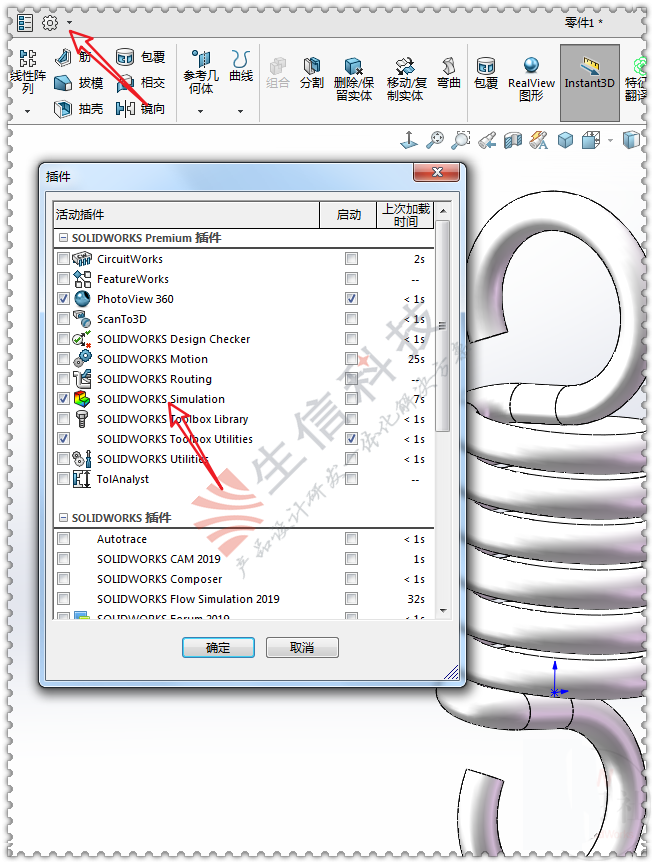Uncheck SOLIDWORKS Toolbox Utilities active checkbox
The width and height of the screenshot is (654, 864).
point(64,439)
